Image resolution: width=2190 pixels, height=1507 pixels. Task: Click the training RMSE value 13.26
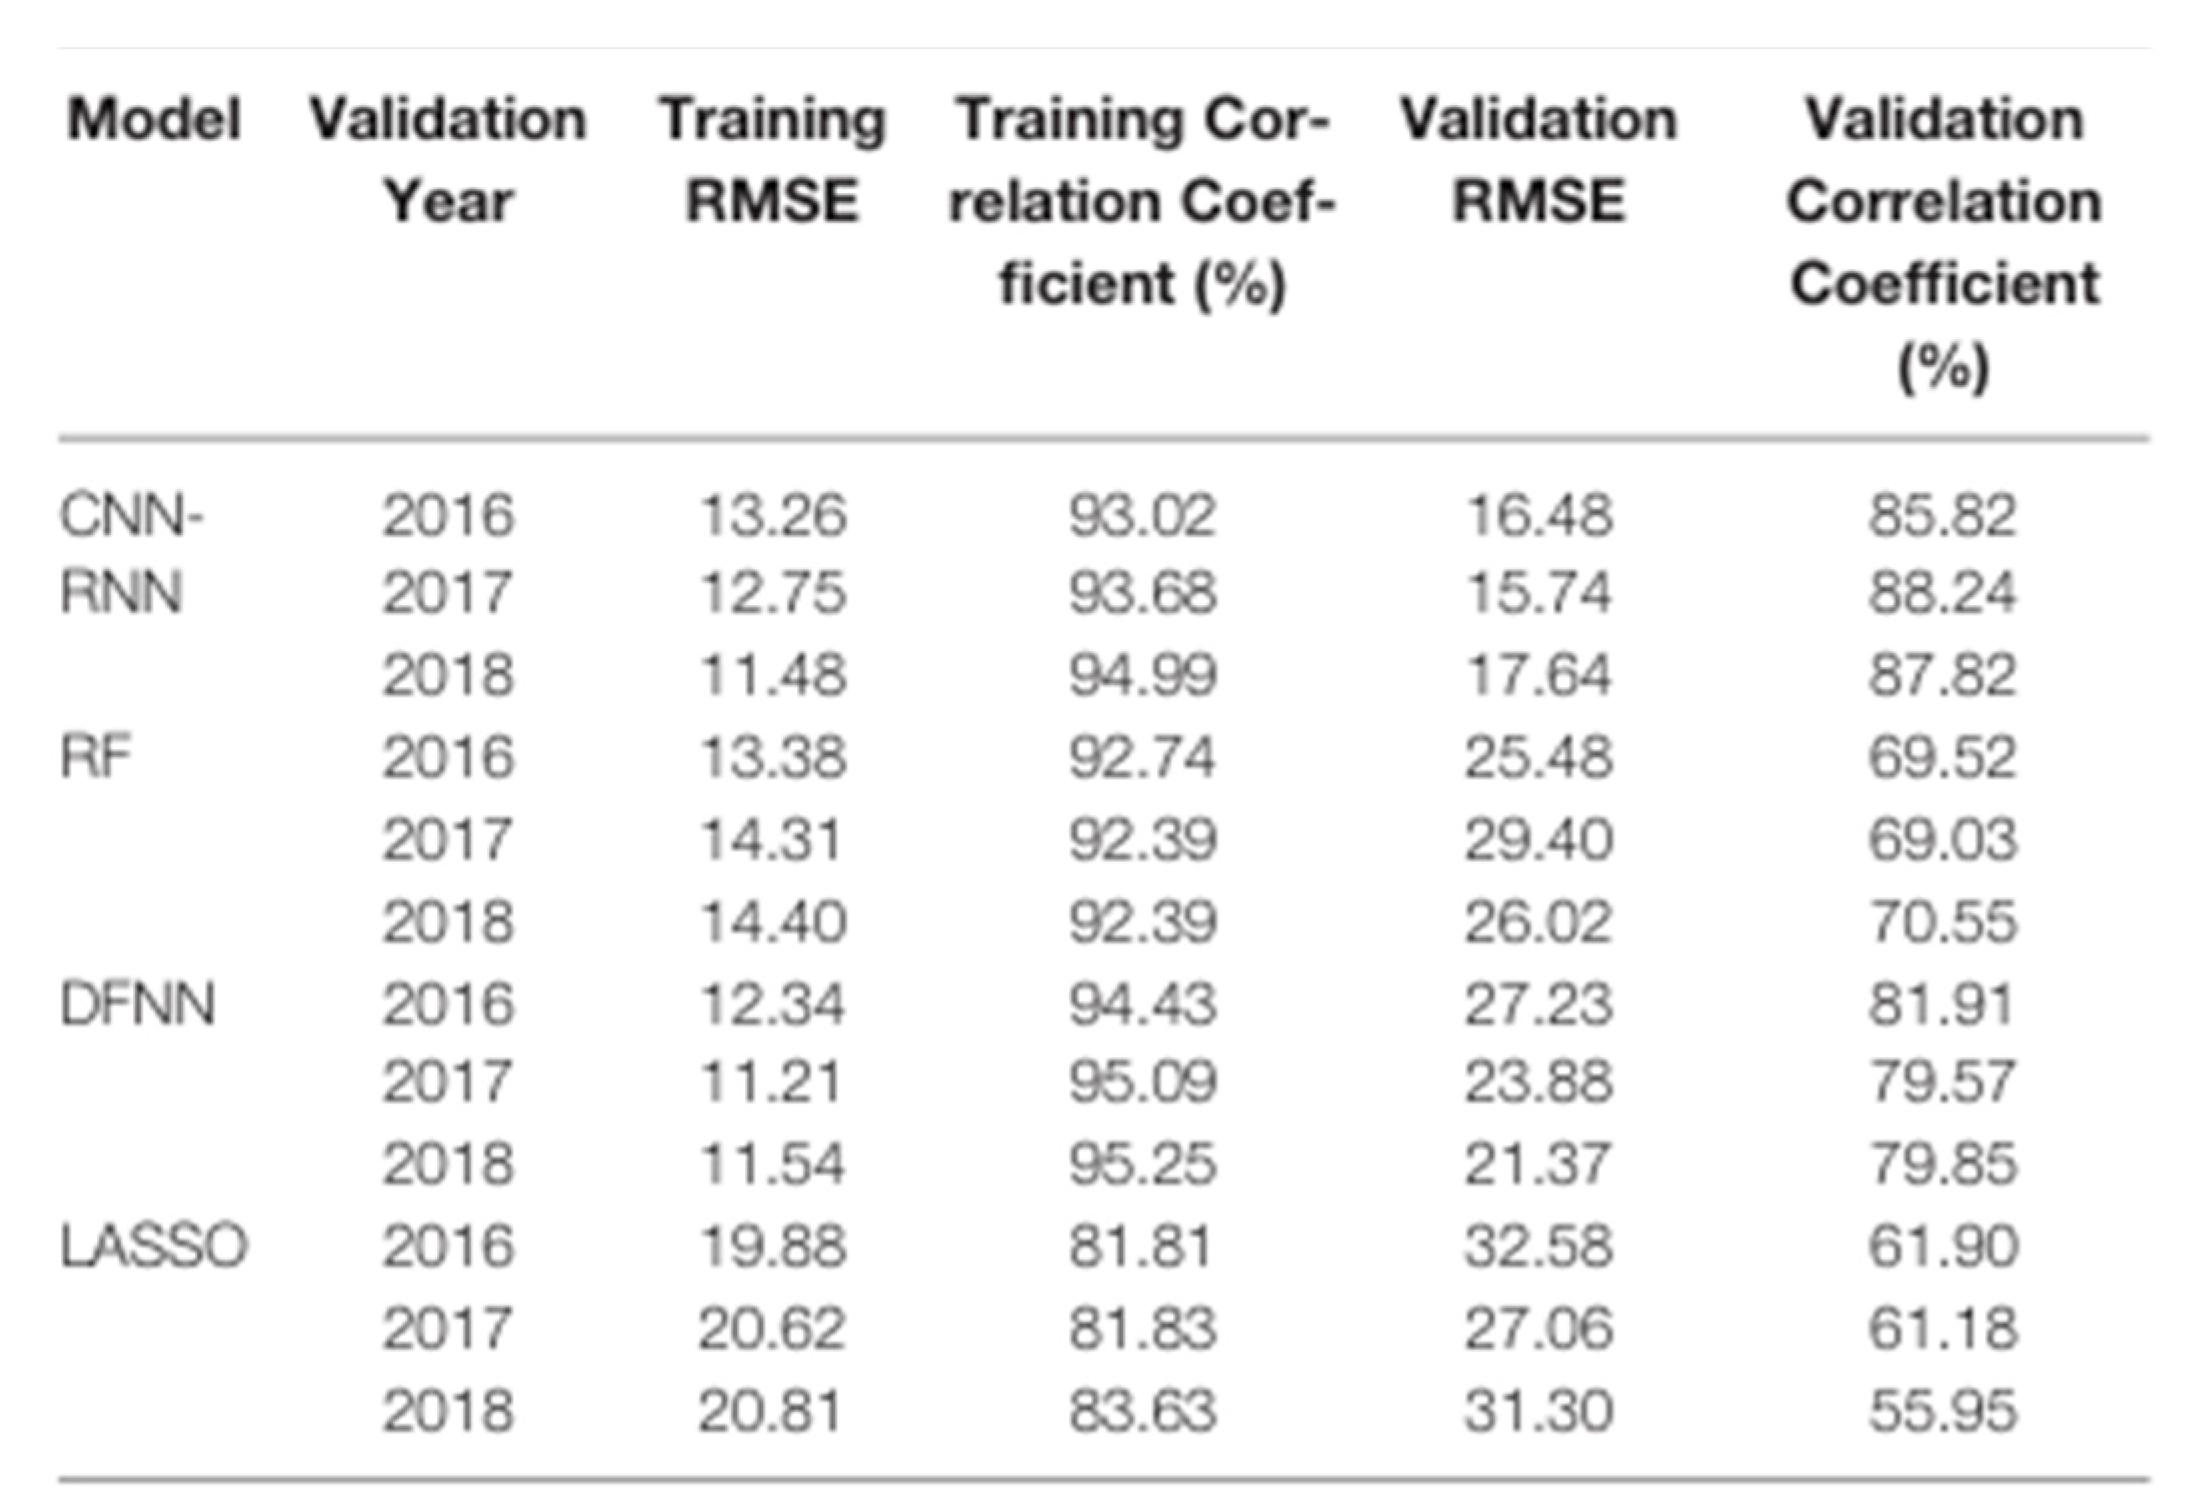click(x=772, y=516)
